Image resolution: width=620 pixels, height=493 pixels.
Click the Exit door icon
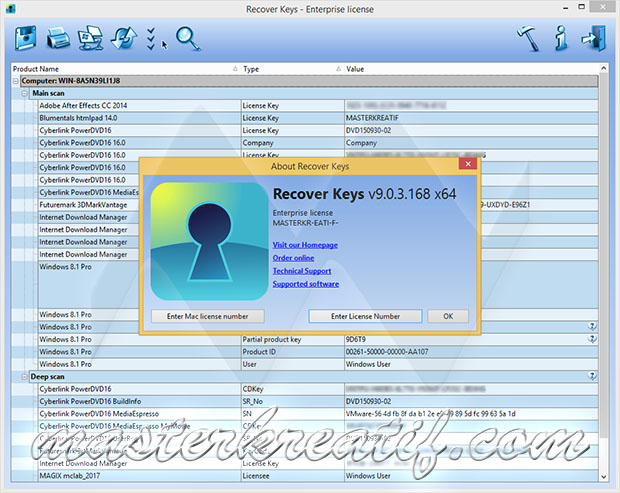tap(594, 38)
